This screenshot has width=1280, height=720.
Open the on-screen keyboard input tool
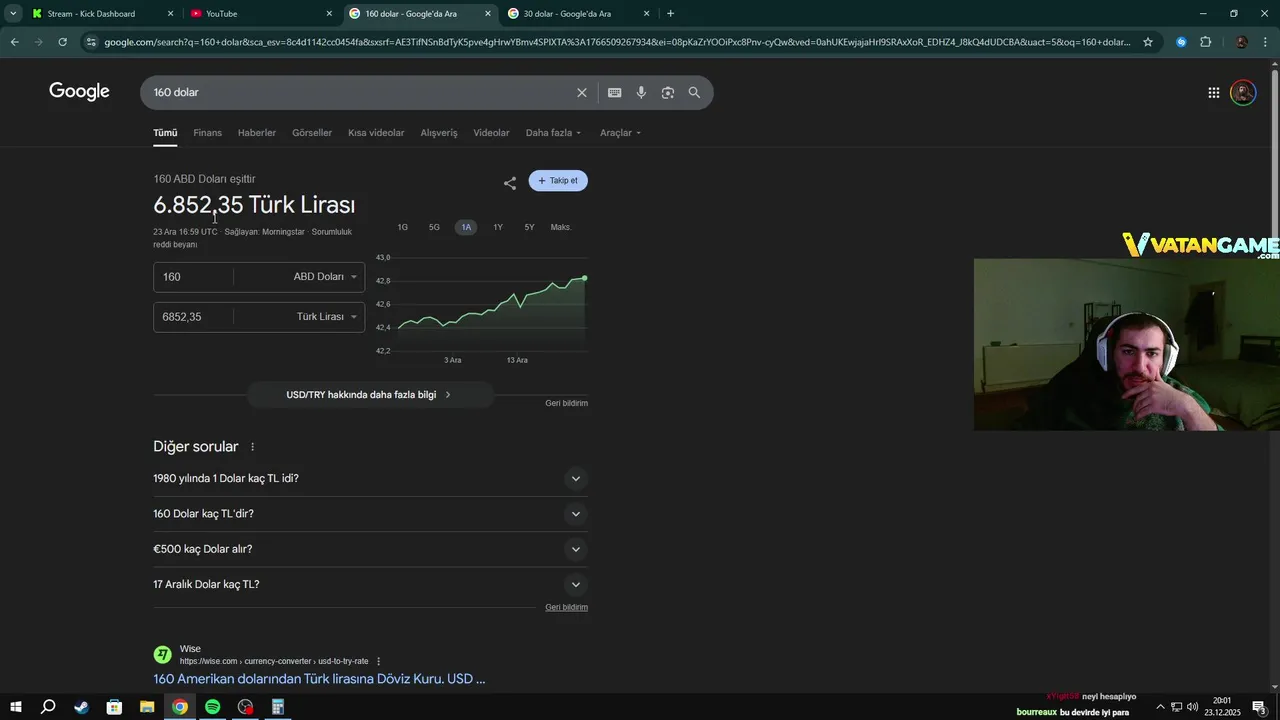(x=614, y=92)
